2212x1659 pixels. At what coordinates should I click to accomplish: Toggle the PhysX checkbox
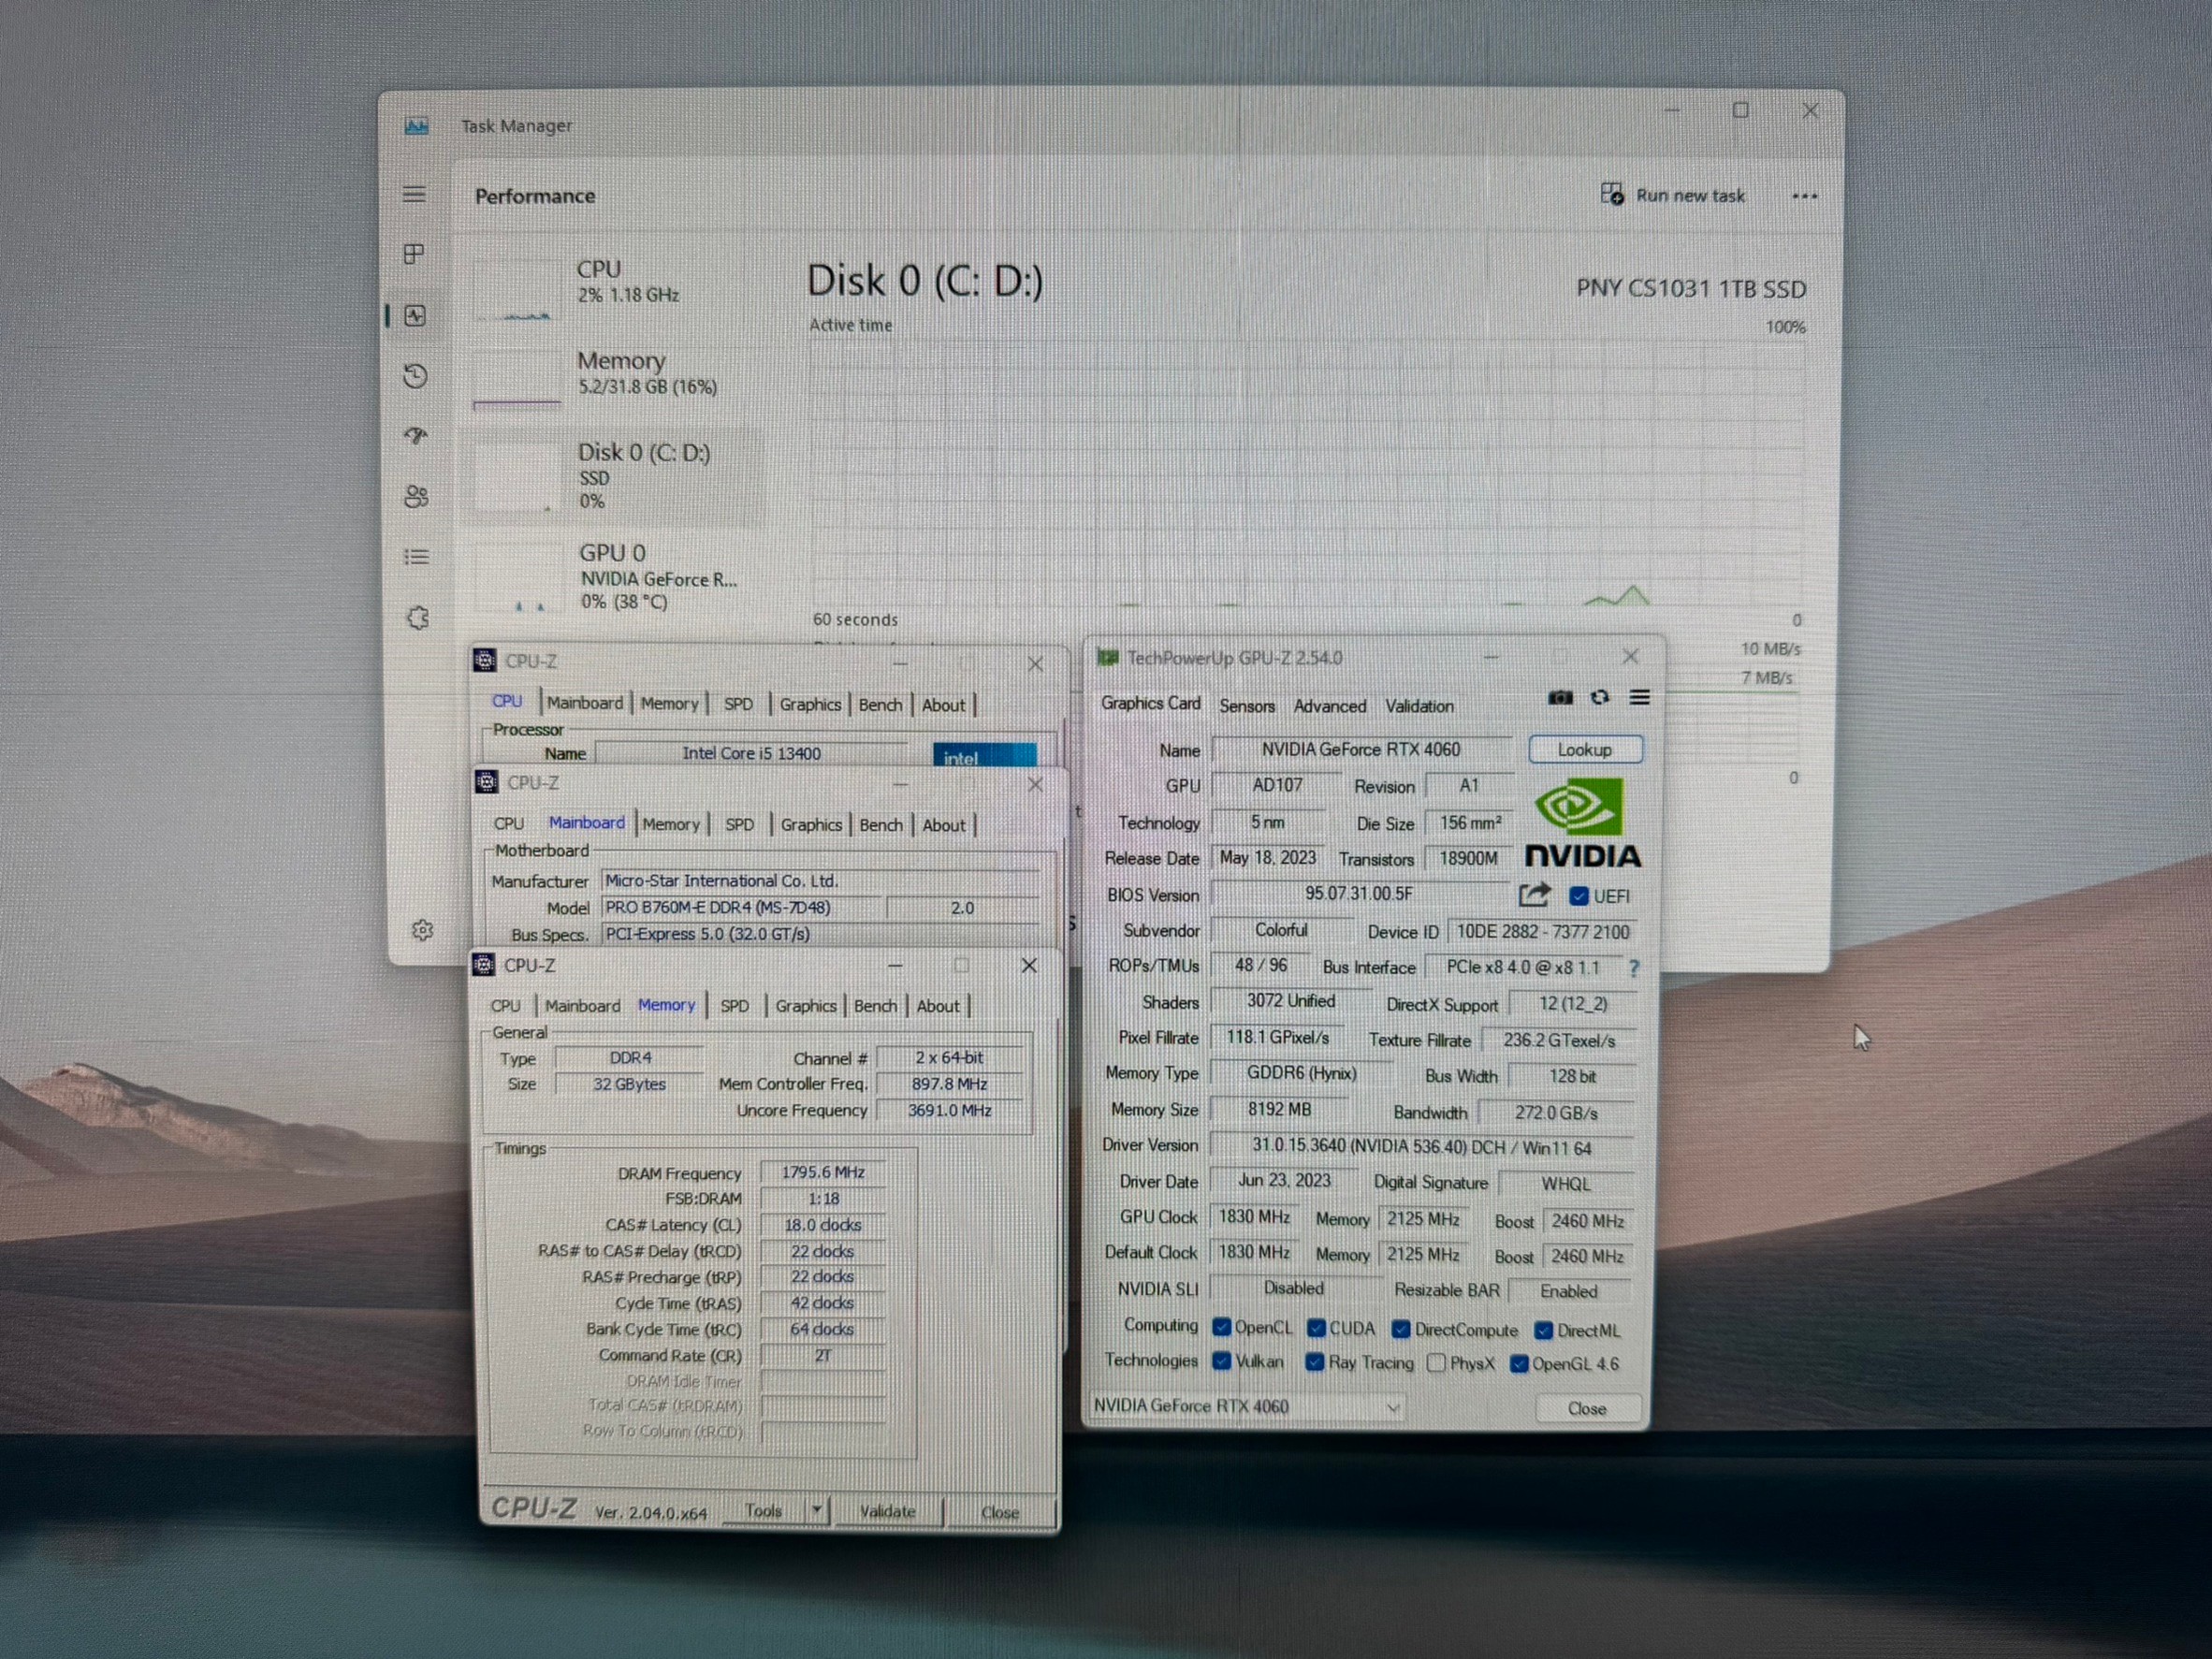point(1437,1363)
